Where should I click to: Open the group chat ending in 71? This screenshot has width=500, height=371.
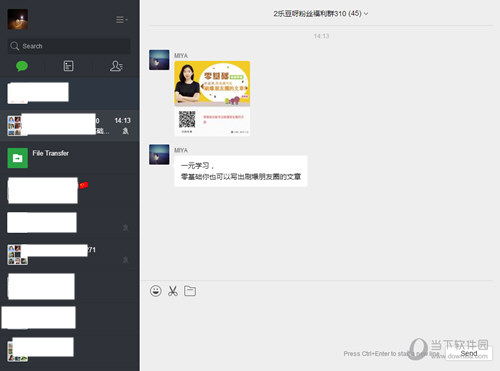coord(70,255)
